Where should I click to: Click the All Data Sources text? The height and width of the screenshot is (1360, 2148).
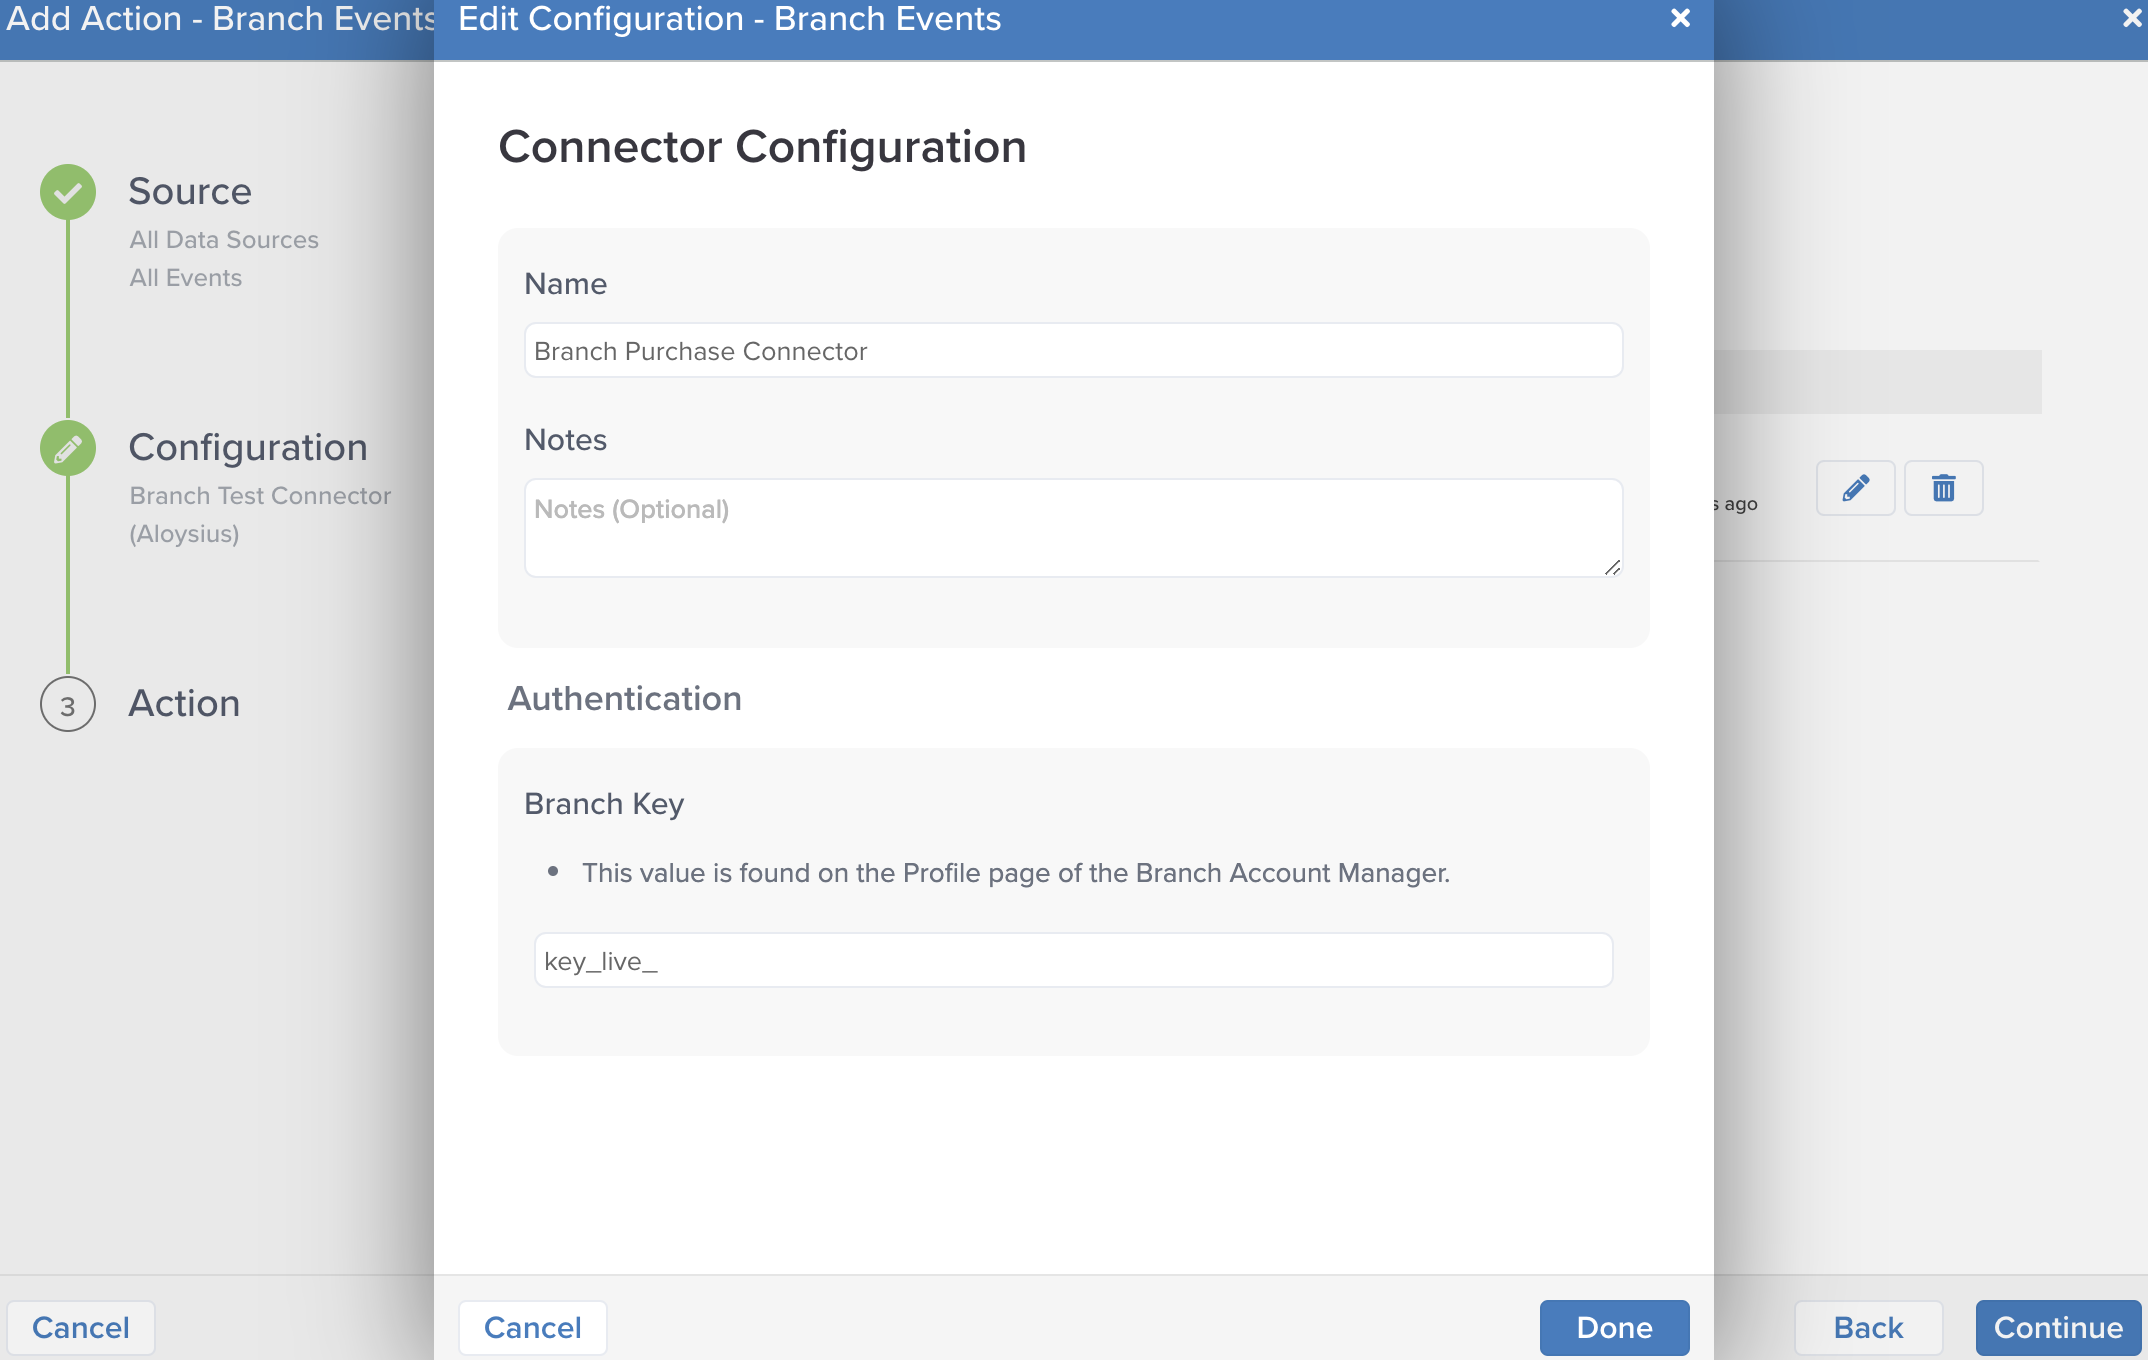224,240
